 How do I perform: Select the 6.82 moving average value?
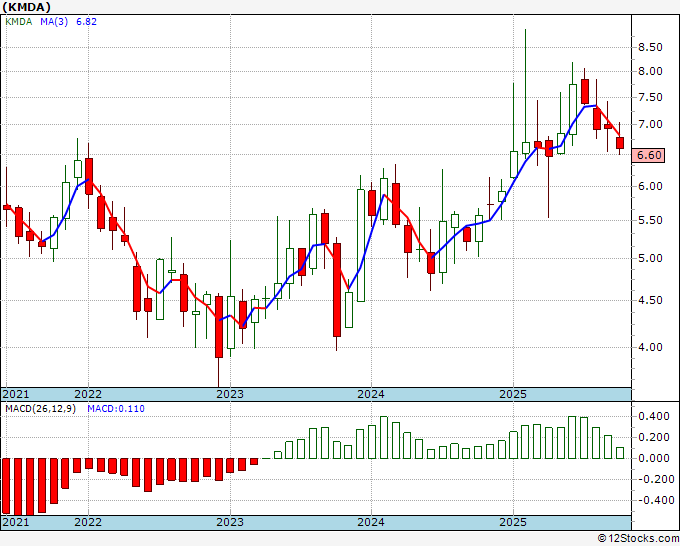point(86,21)
